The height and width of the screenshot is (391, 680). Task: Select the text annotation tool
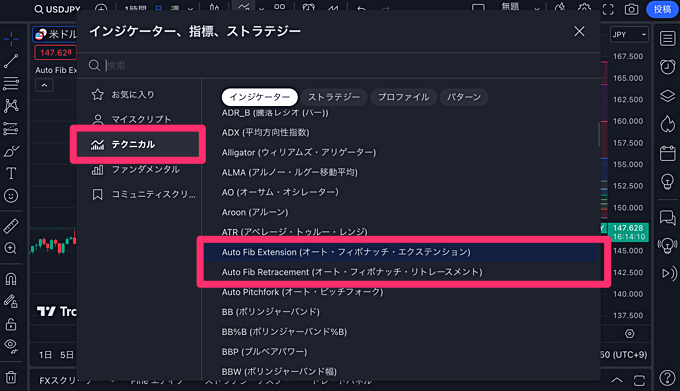pyautogui.click(x=11, y=173)
